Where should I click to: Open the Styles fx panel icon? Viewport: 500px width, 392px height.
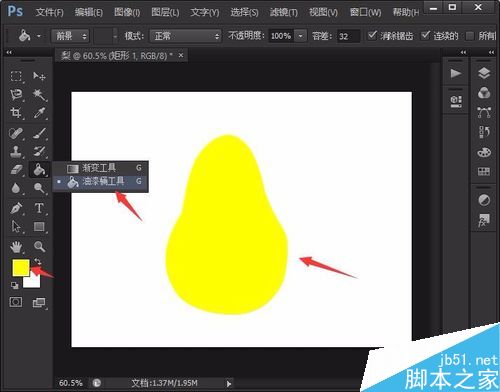[484, 220]
